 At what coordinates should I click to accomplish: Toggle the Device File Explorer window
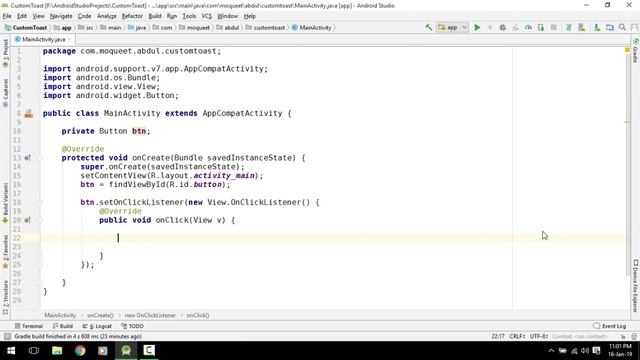click(x=635, y=286)
